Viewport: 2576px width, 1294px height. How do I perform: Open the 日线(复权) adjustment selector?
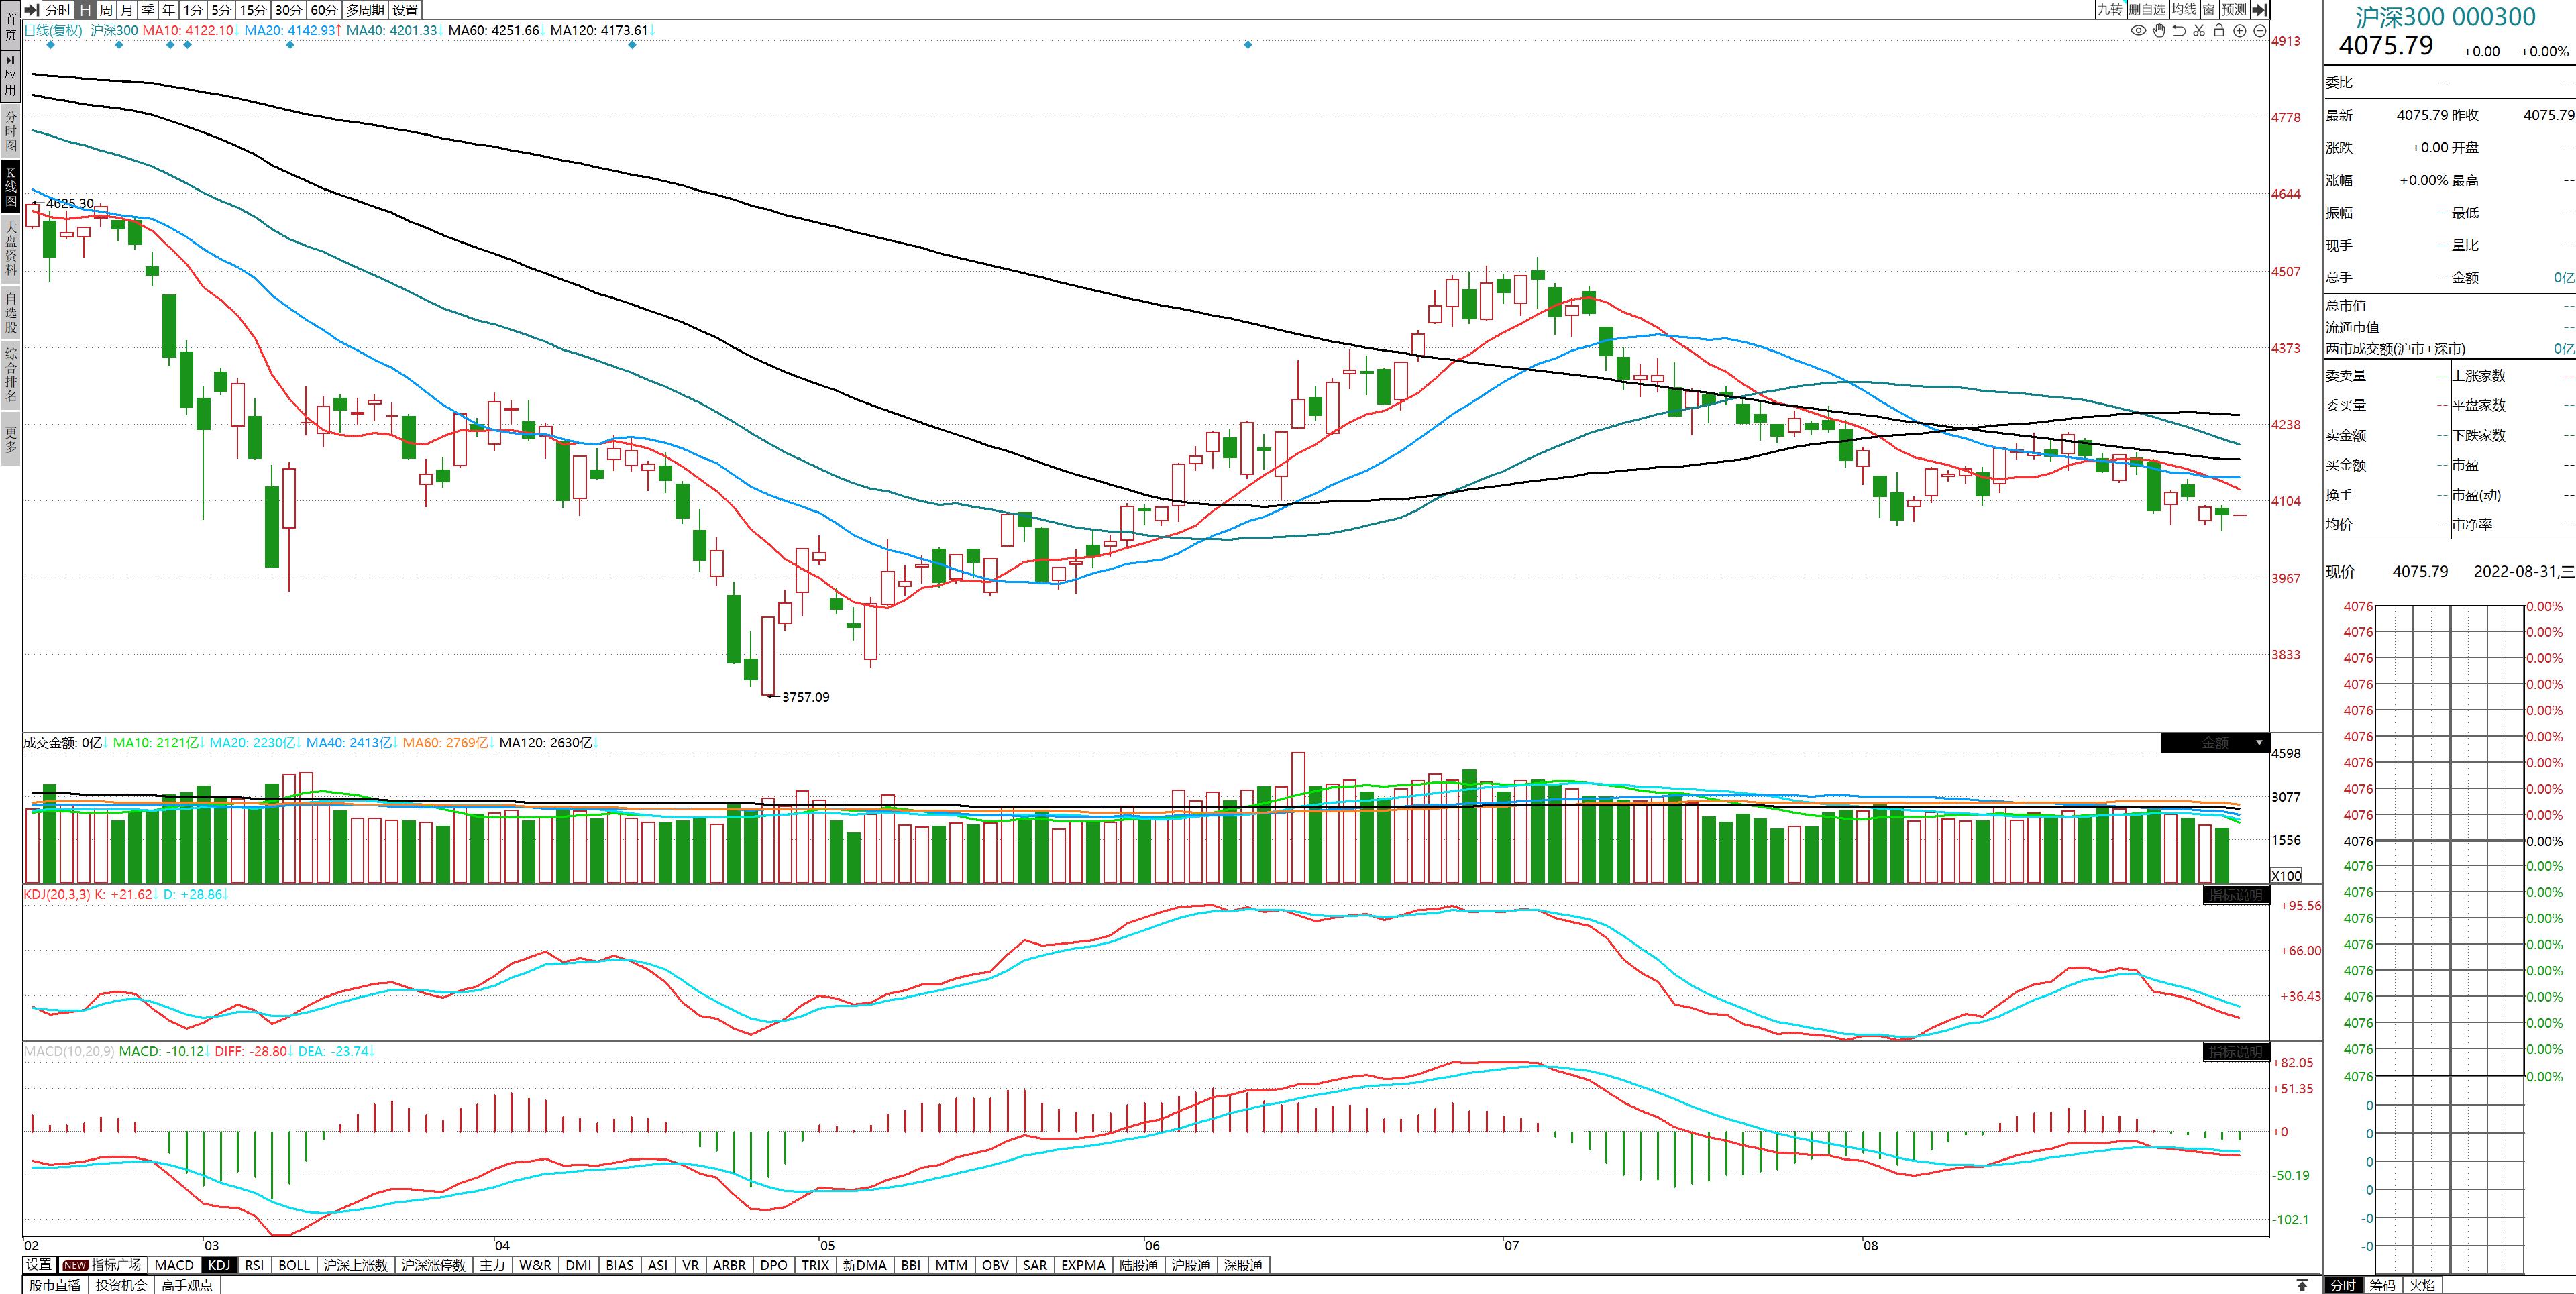[53, 31]
